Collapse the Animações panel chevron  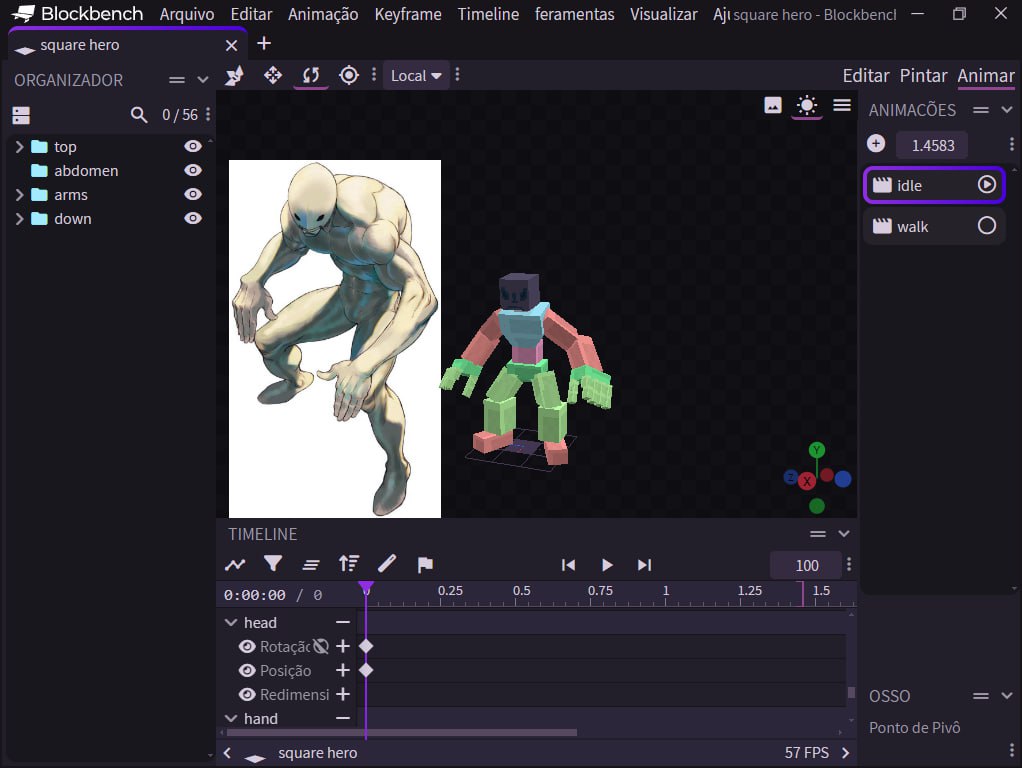[x=1007, y=110]
